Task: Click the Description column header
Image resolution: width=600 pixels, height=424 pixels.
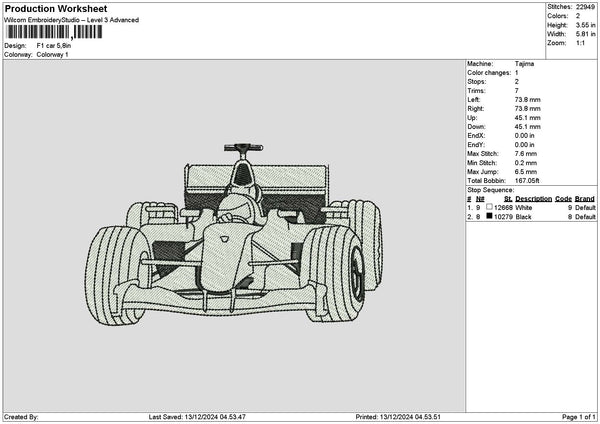Action: [533, 198]
